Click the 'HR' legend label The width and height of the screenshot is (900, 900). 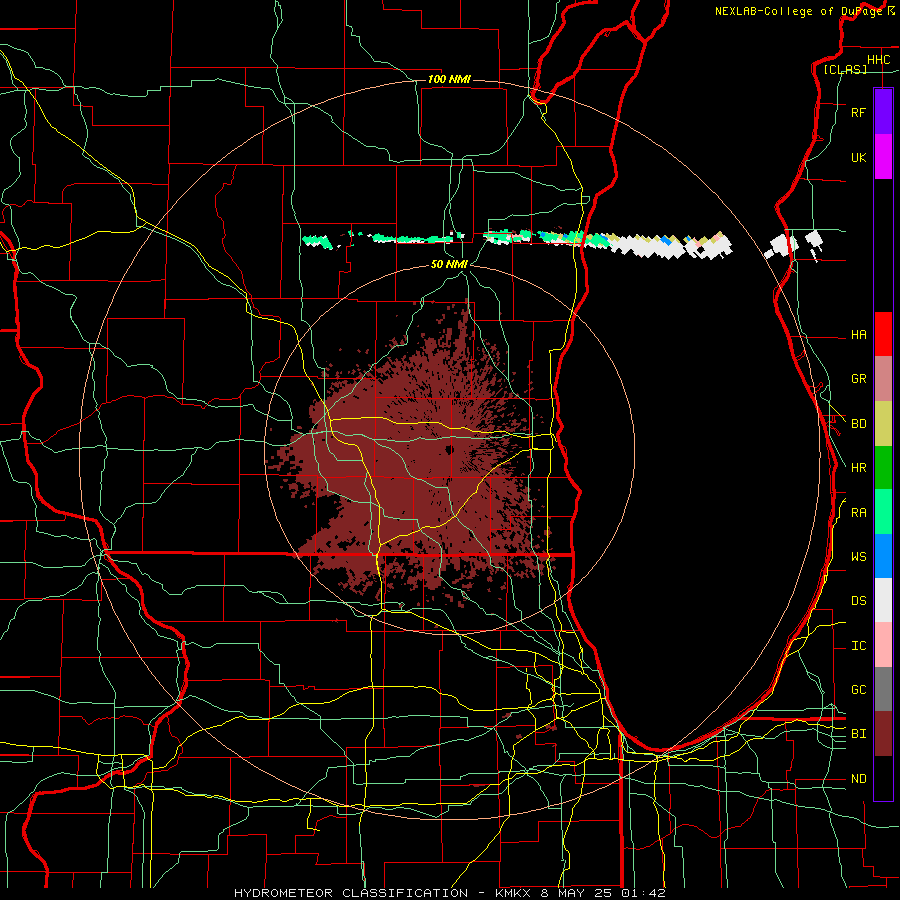858,468
